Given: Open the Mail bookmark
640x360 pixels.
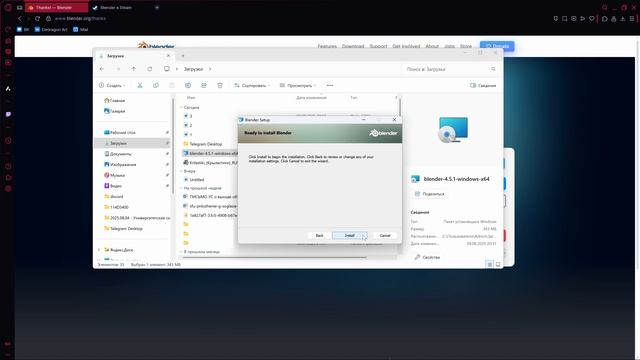Looking at the screenshot, I should click(x=80, y=29).
